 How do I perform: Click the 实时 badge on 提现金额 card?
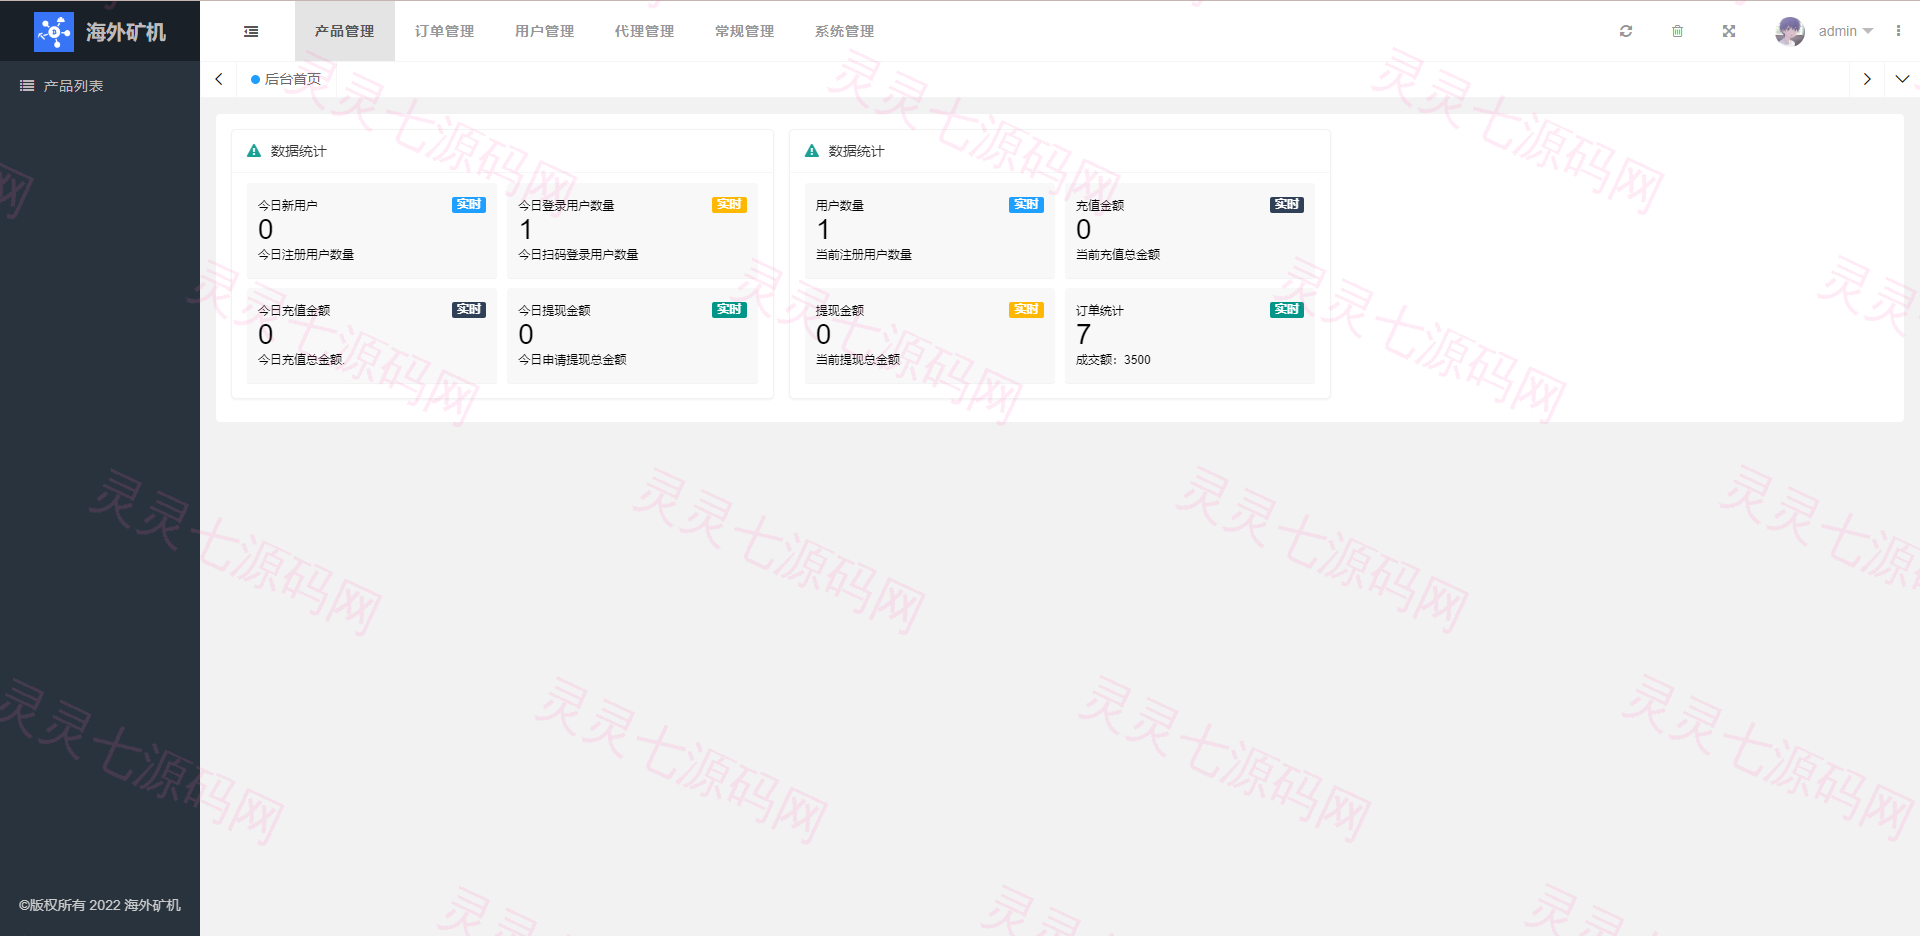coord(1026,310)
